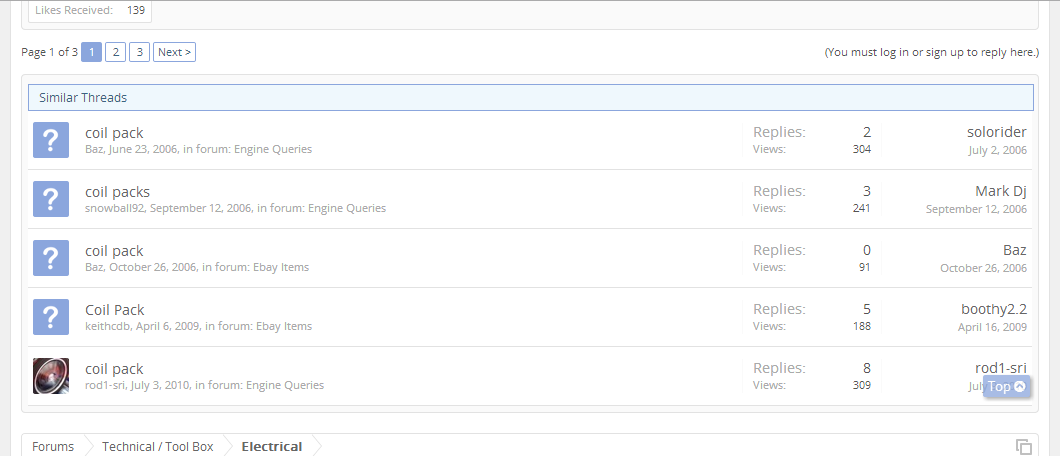Open Engine Queries forum in rod1-sri row
1060x456 pixels.
click(285, 385)
